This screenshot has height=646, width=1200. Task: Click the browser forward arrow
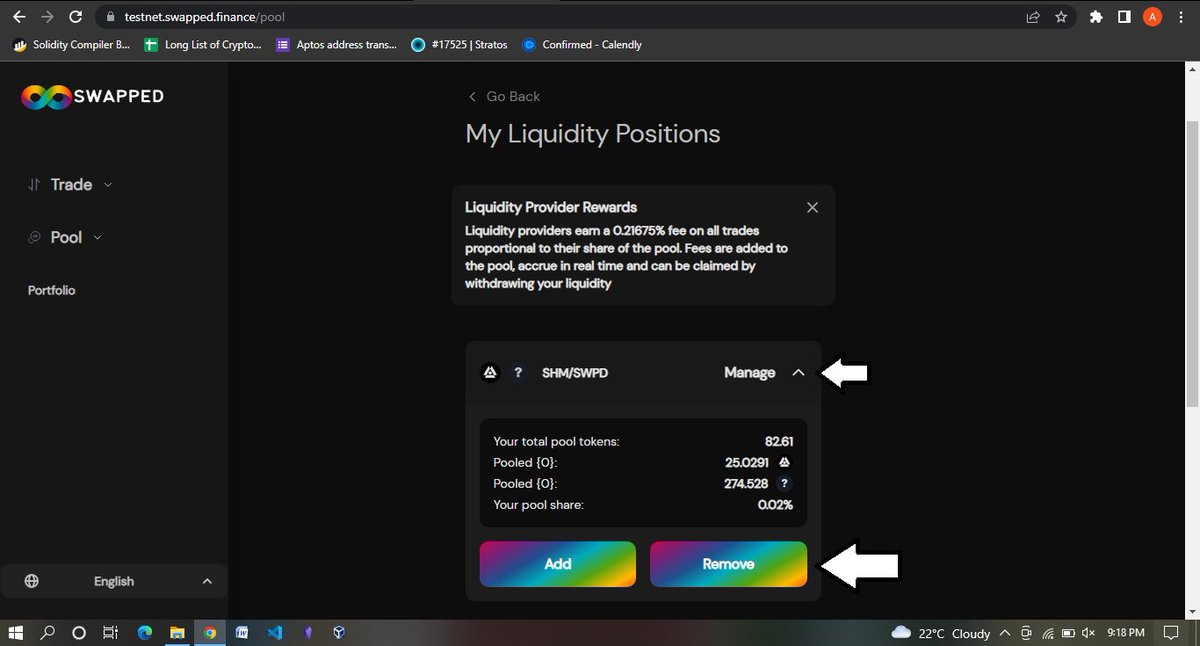[47, 17]
